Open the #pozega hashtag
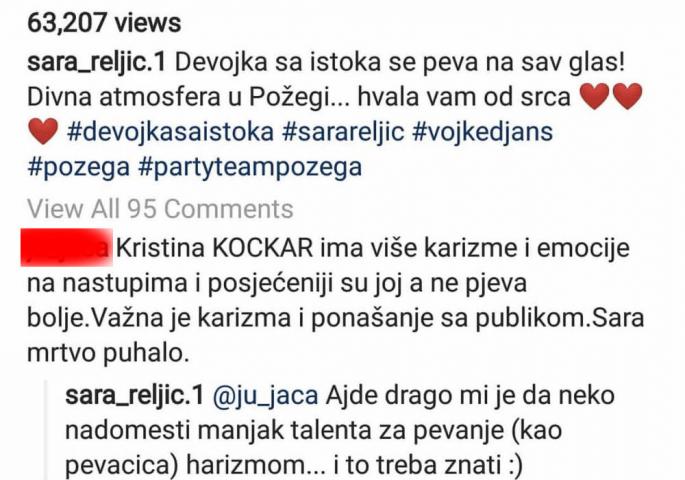 (x=78, y=167)
